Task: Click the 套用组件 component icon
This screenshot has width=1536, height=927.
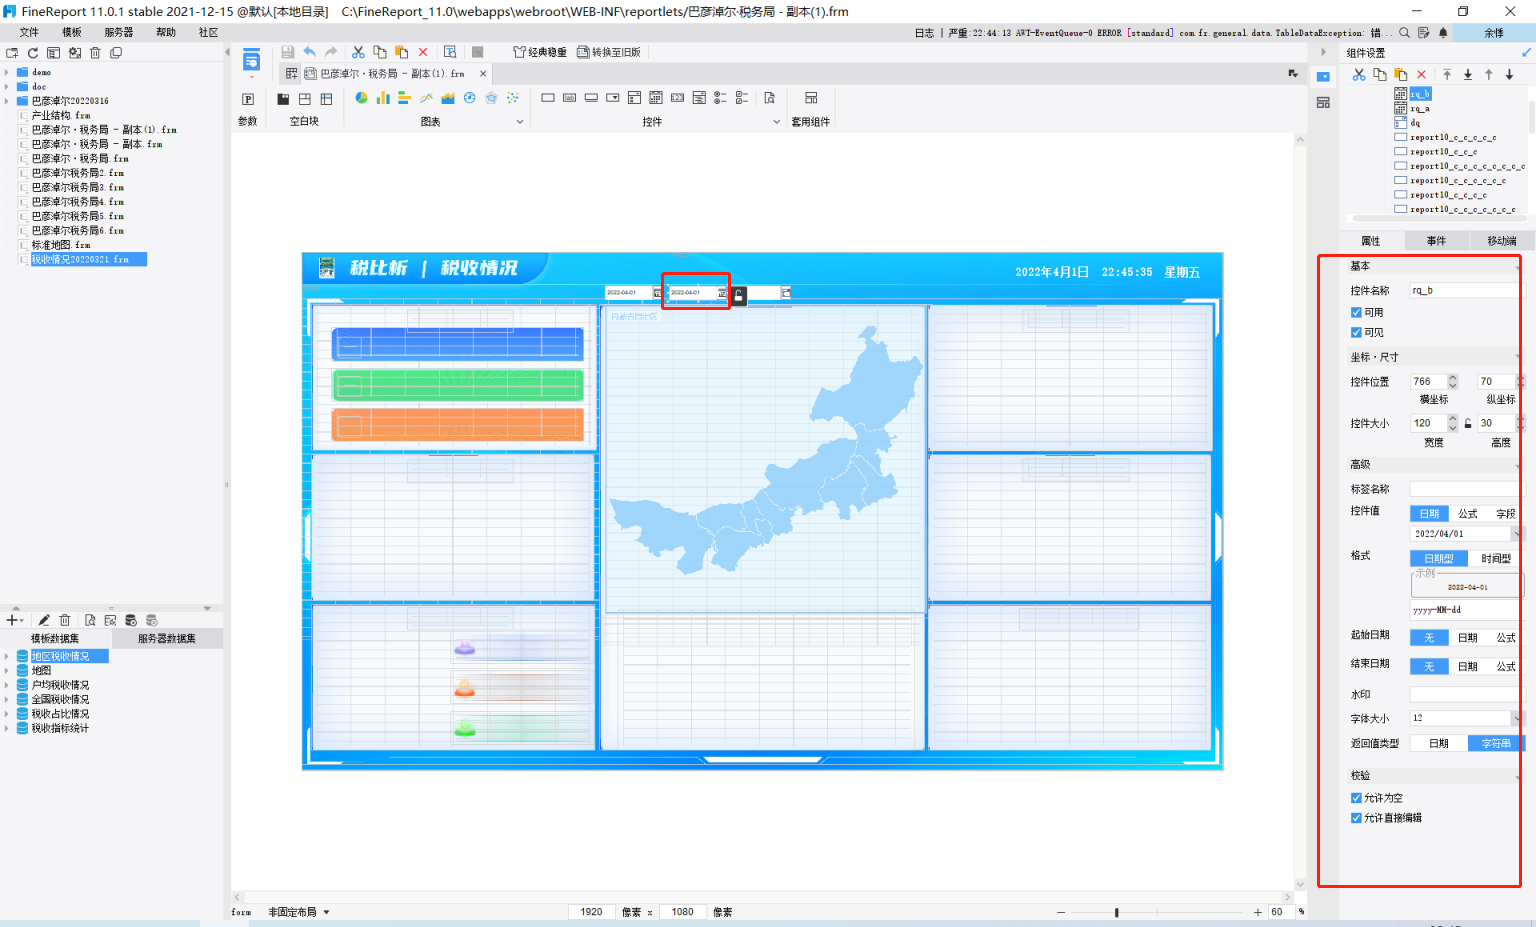Action: 811,98
